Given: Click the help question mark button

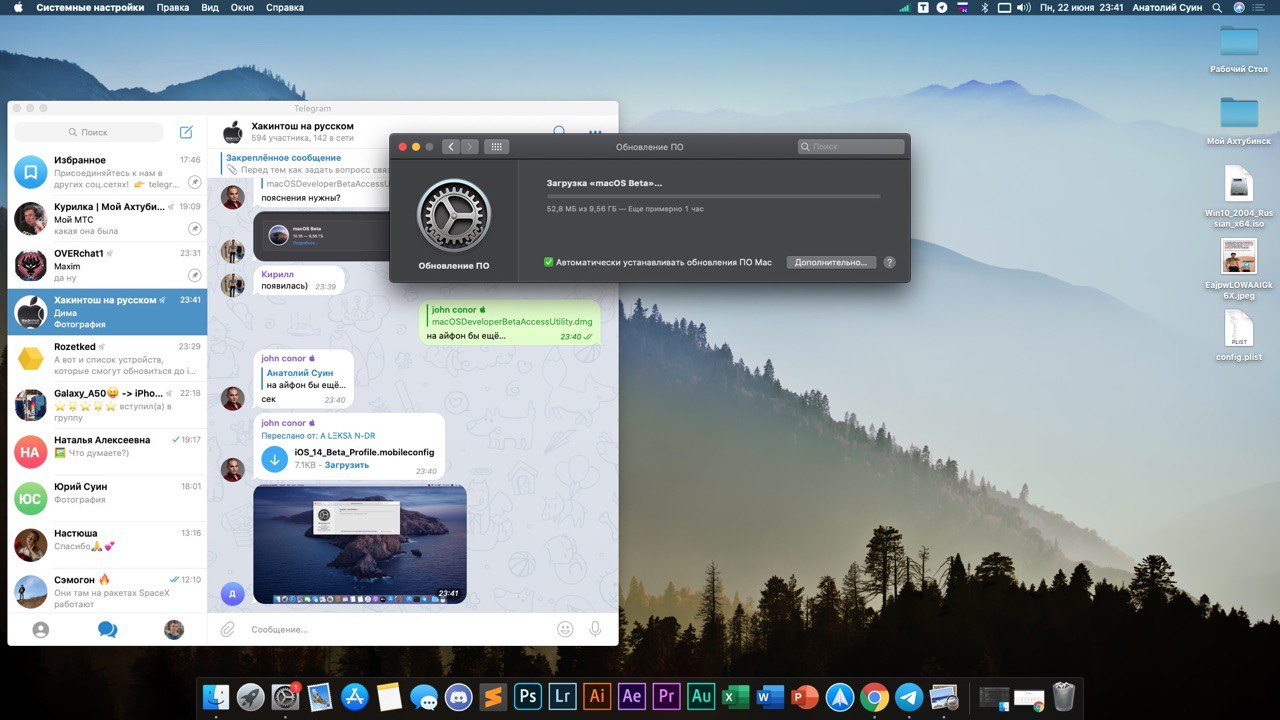Looking at the screenshot, I should coord(889,262).
